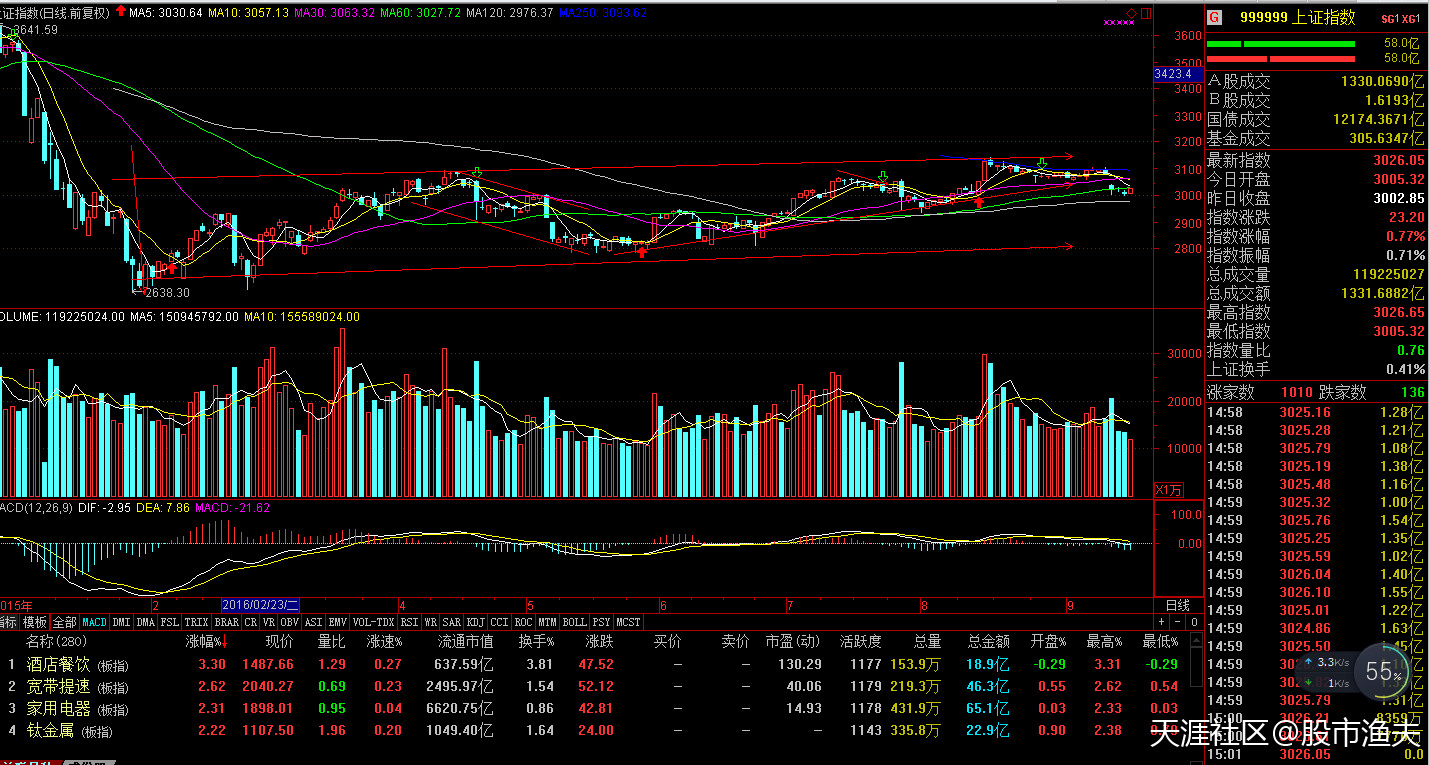Open the 日线 period selector
This screenshot has width=1429, height=765.
tap(1178, 605)
